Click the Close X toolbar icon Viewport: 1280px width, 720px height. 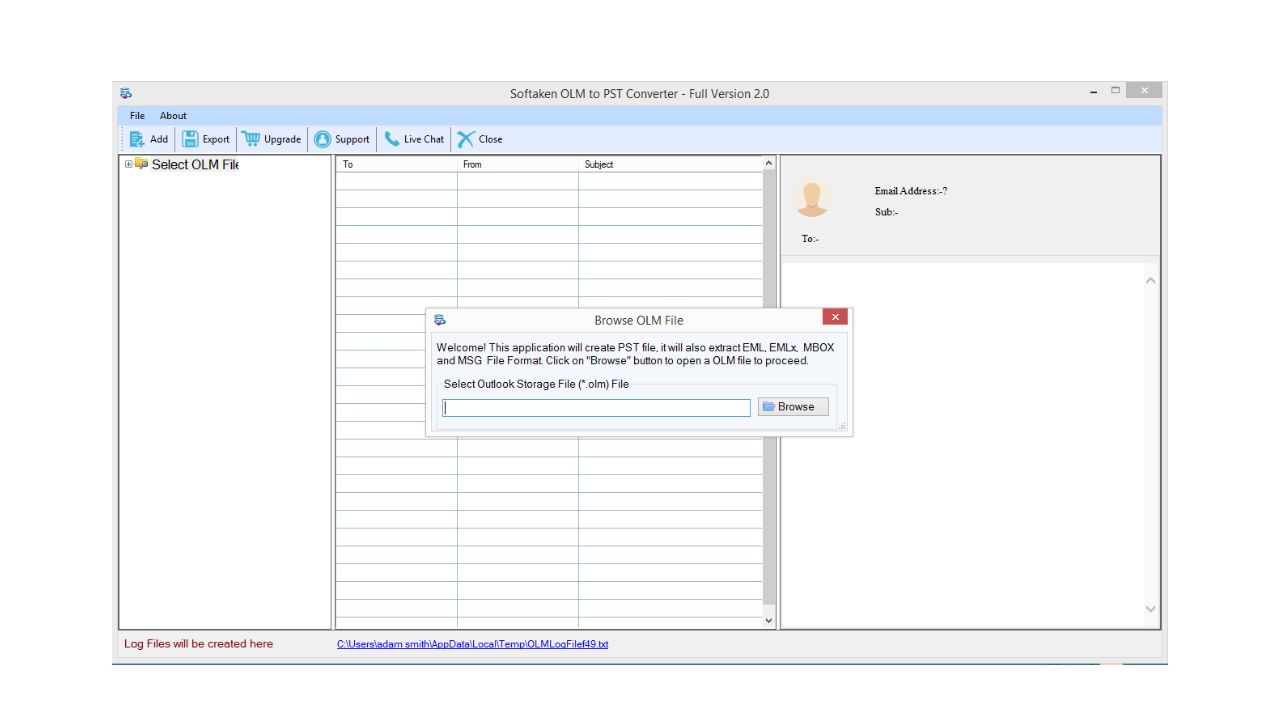click(x=466, y=140)
